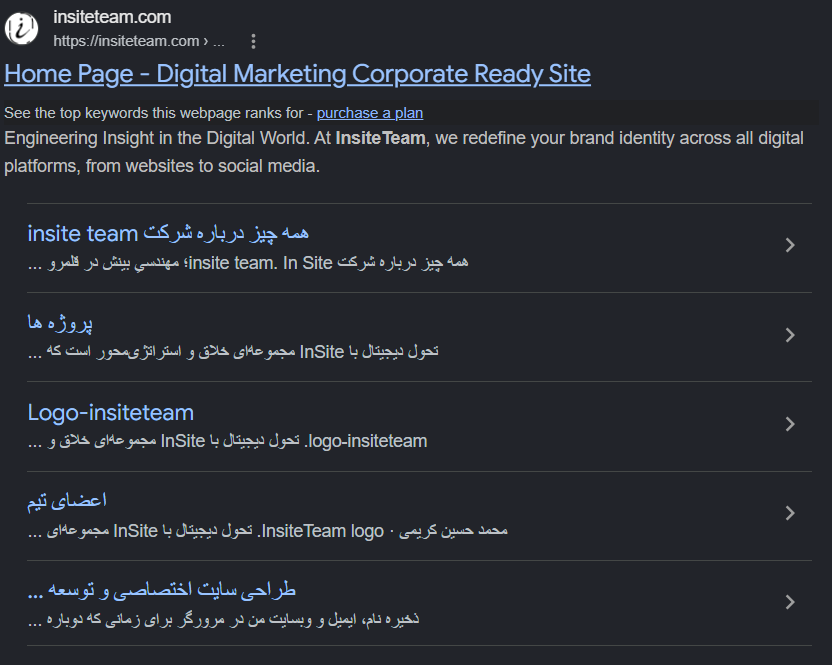Image resolution: width=832 pixels, height=665 pixels.
Task: Open the طراحی سایت اختصاصی و توسعه sitelink
Action: pyautogui.click(x=161, y=590)
